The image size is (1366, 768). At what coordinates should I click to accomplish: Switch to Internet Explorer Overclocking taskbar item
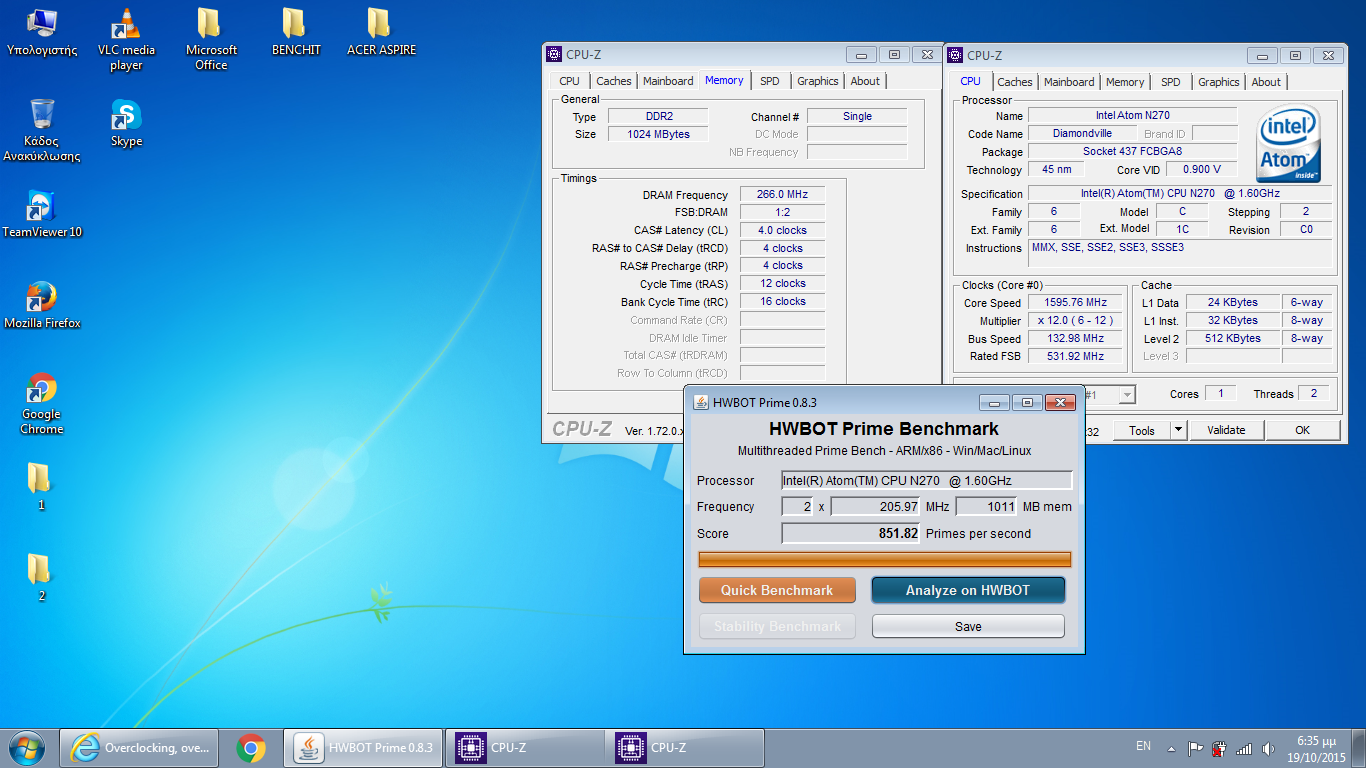[x=141, y=748]
